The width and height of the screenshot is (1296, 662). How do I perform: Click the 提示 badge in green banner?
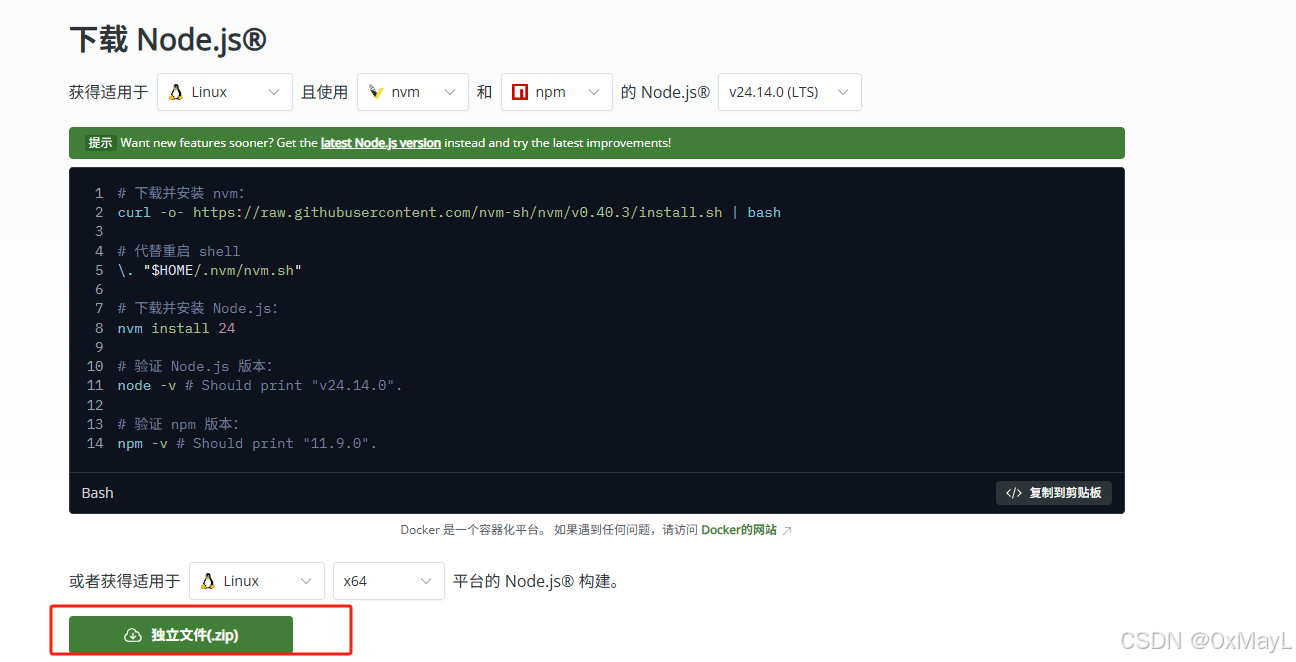tap(100, 143)
